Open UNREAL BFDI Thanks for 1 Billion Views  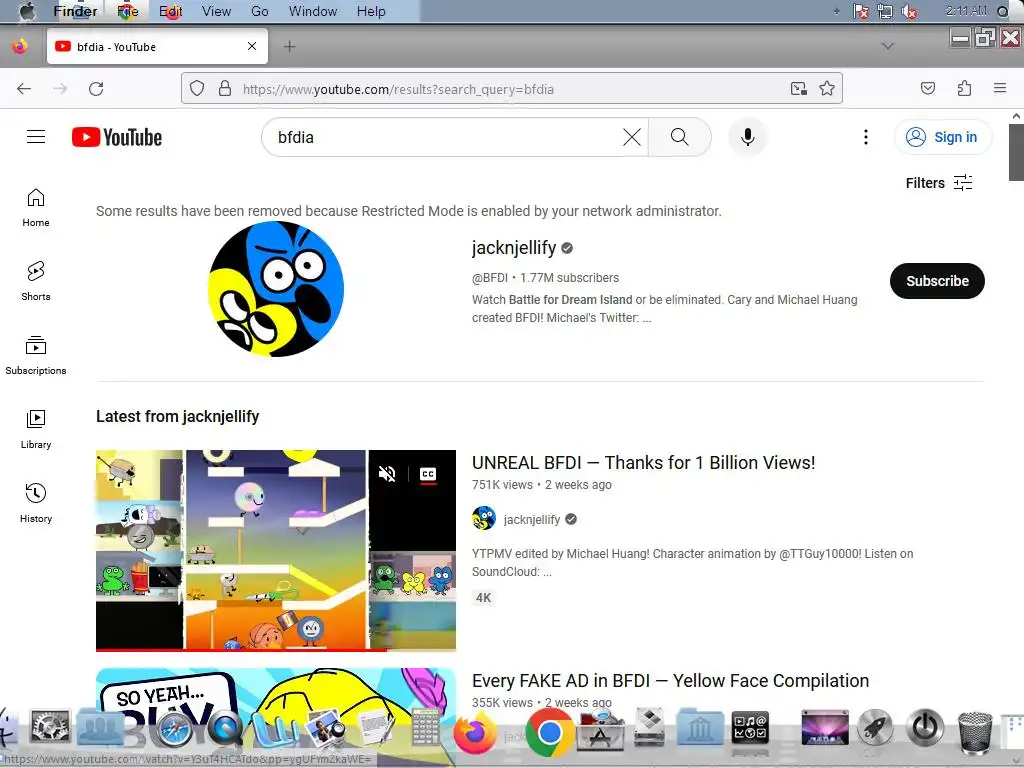point(643,462)
